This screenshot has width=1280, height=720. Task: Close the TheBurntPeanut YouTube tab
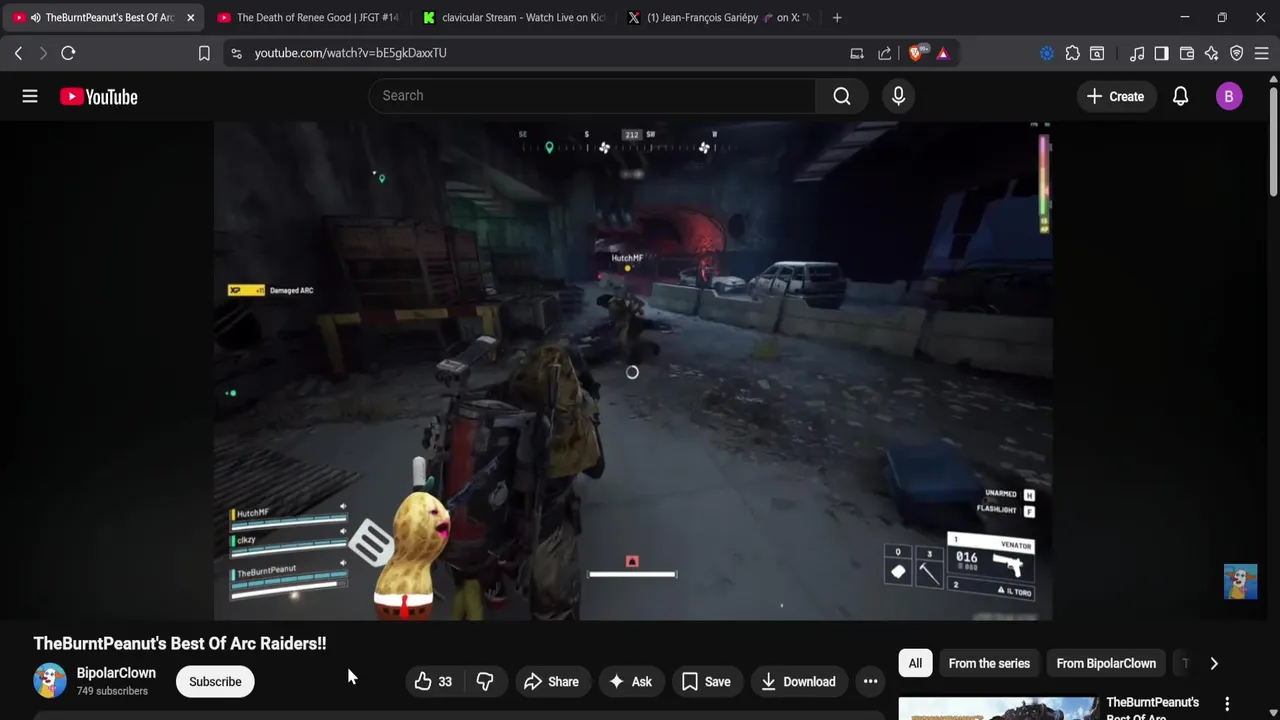point(190,17)
